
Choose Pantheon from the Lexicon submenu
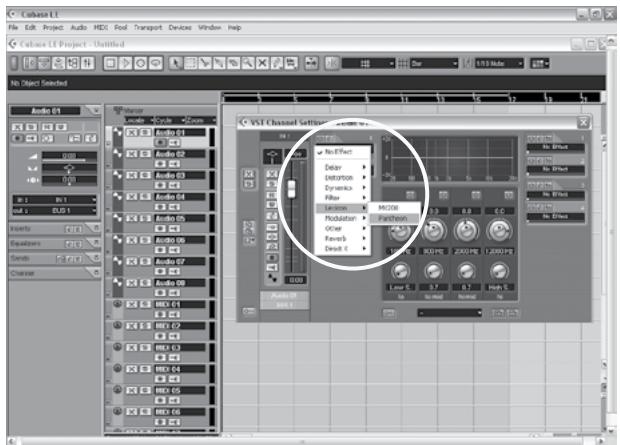tap(394, 218)
